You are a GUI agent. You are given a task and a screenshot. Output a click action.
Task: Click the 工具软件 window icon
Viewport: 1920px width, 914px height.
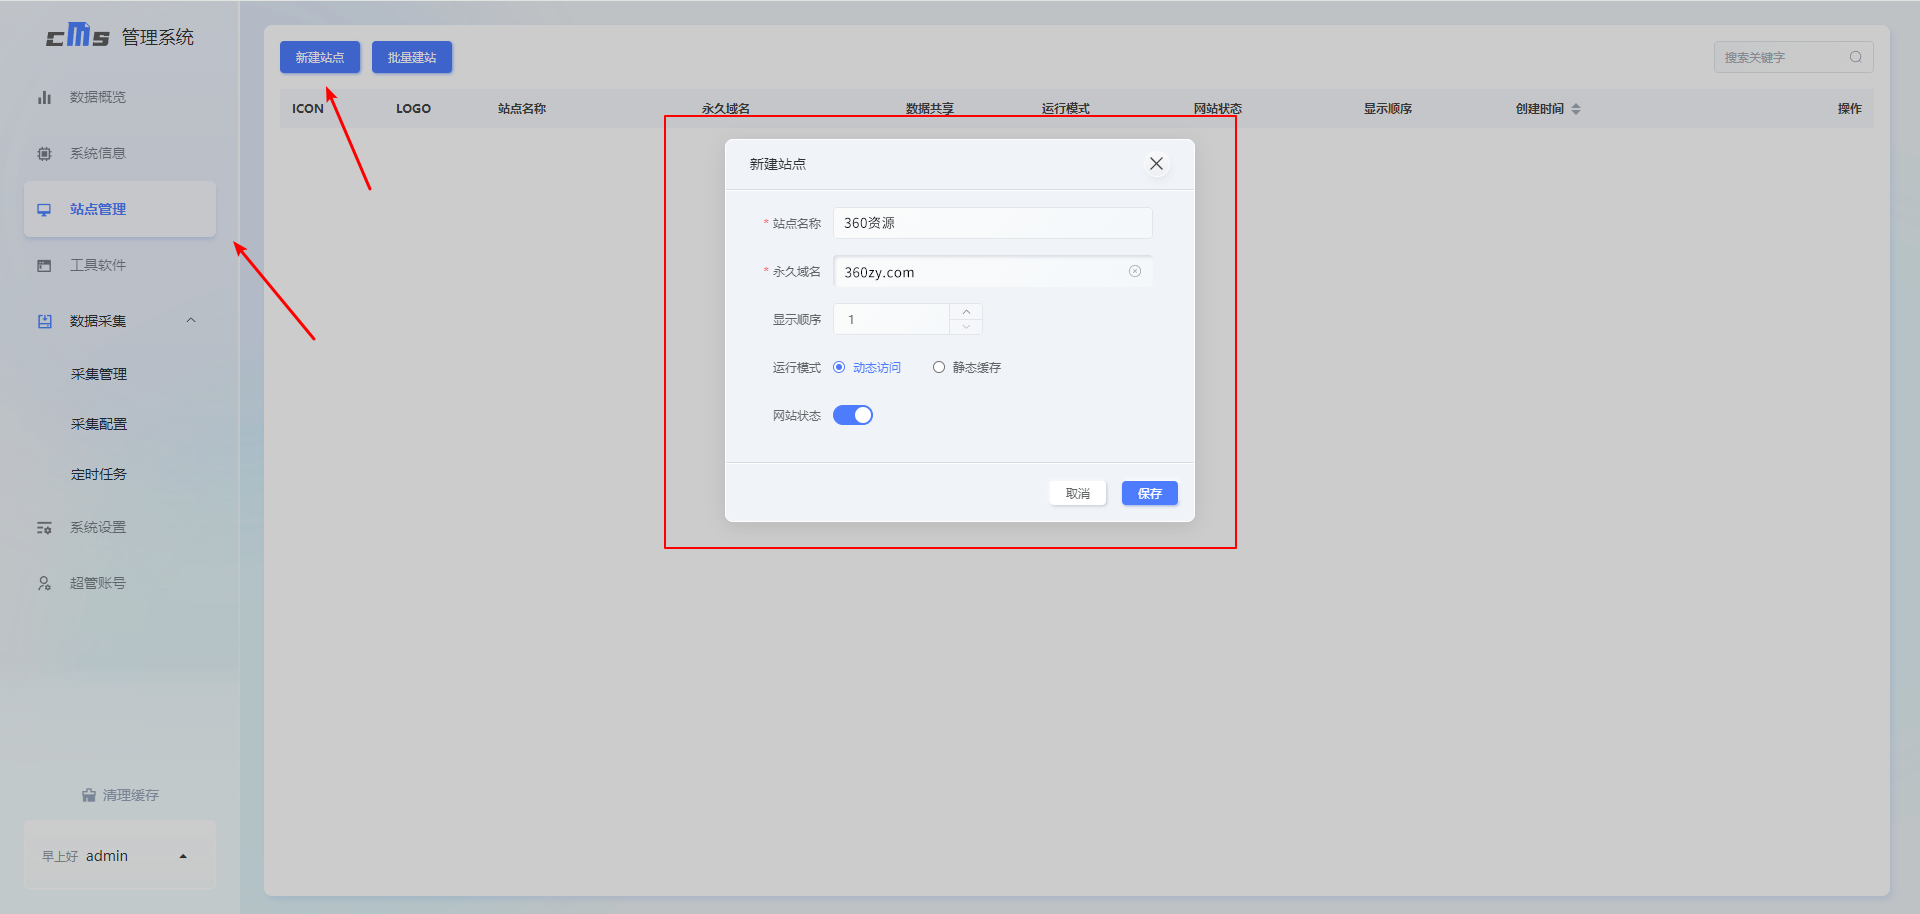coord(44,265)
